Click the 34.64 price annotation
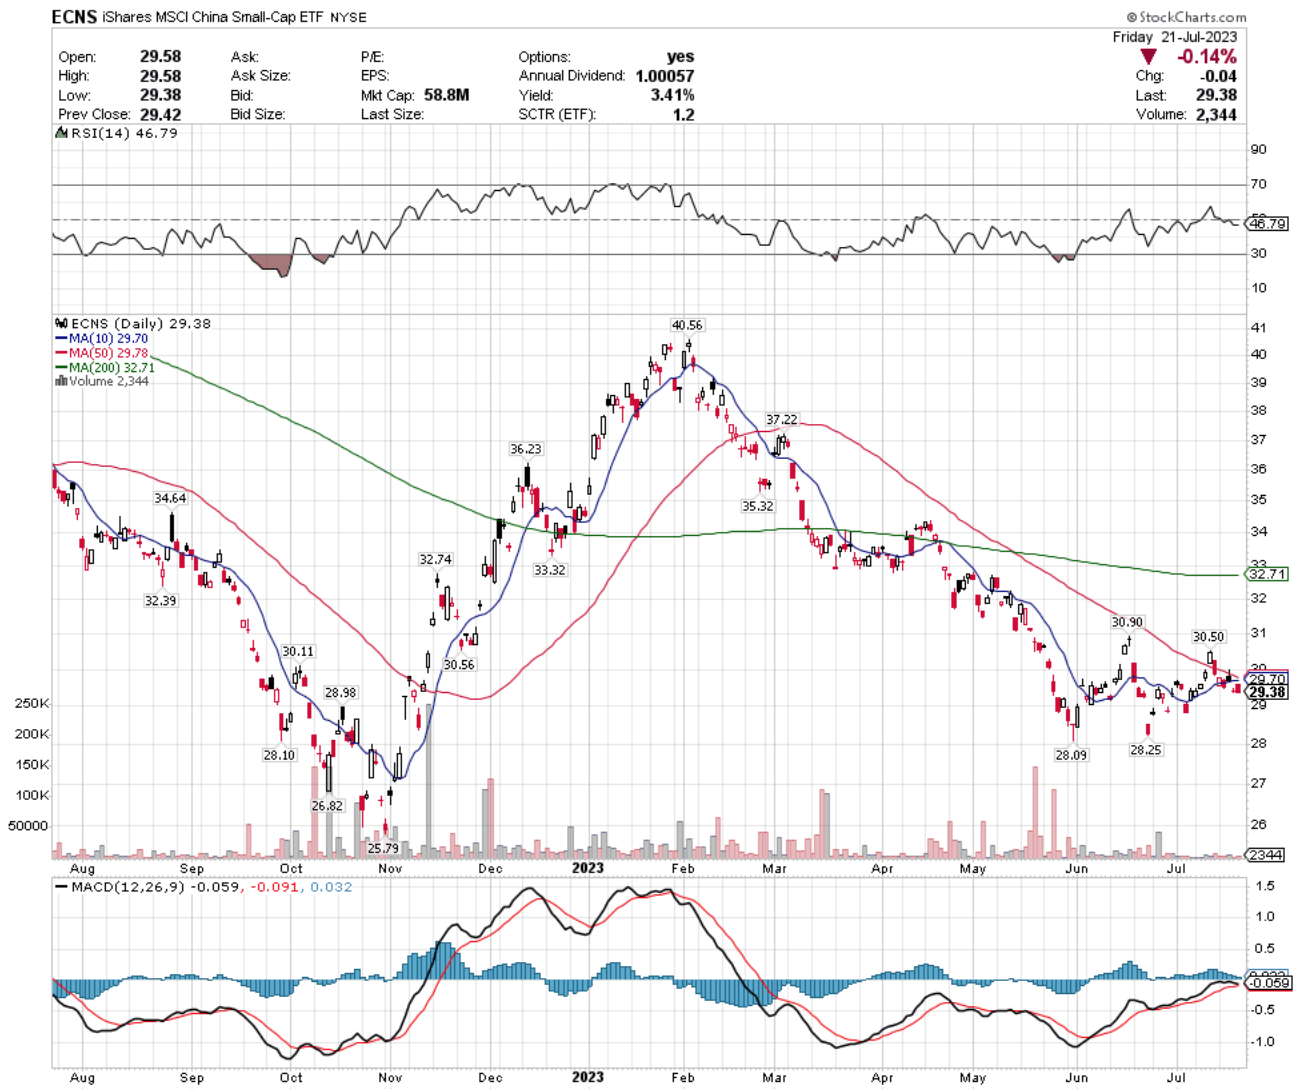This screenshot has height=1092, width=1314. coord(170,498)
